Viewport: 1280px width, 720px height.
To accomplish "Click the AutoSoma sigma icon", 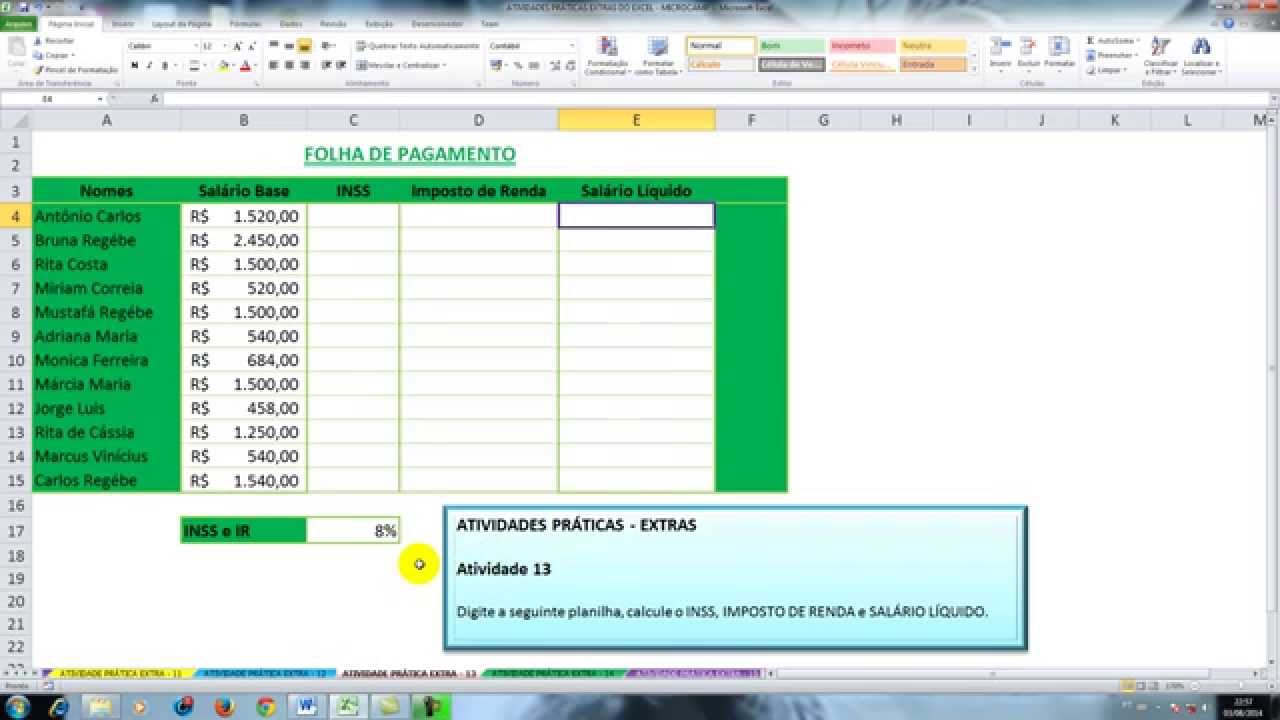I will (x=1091, y=41).
